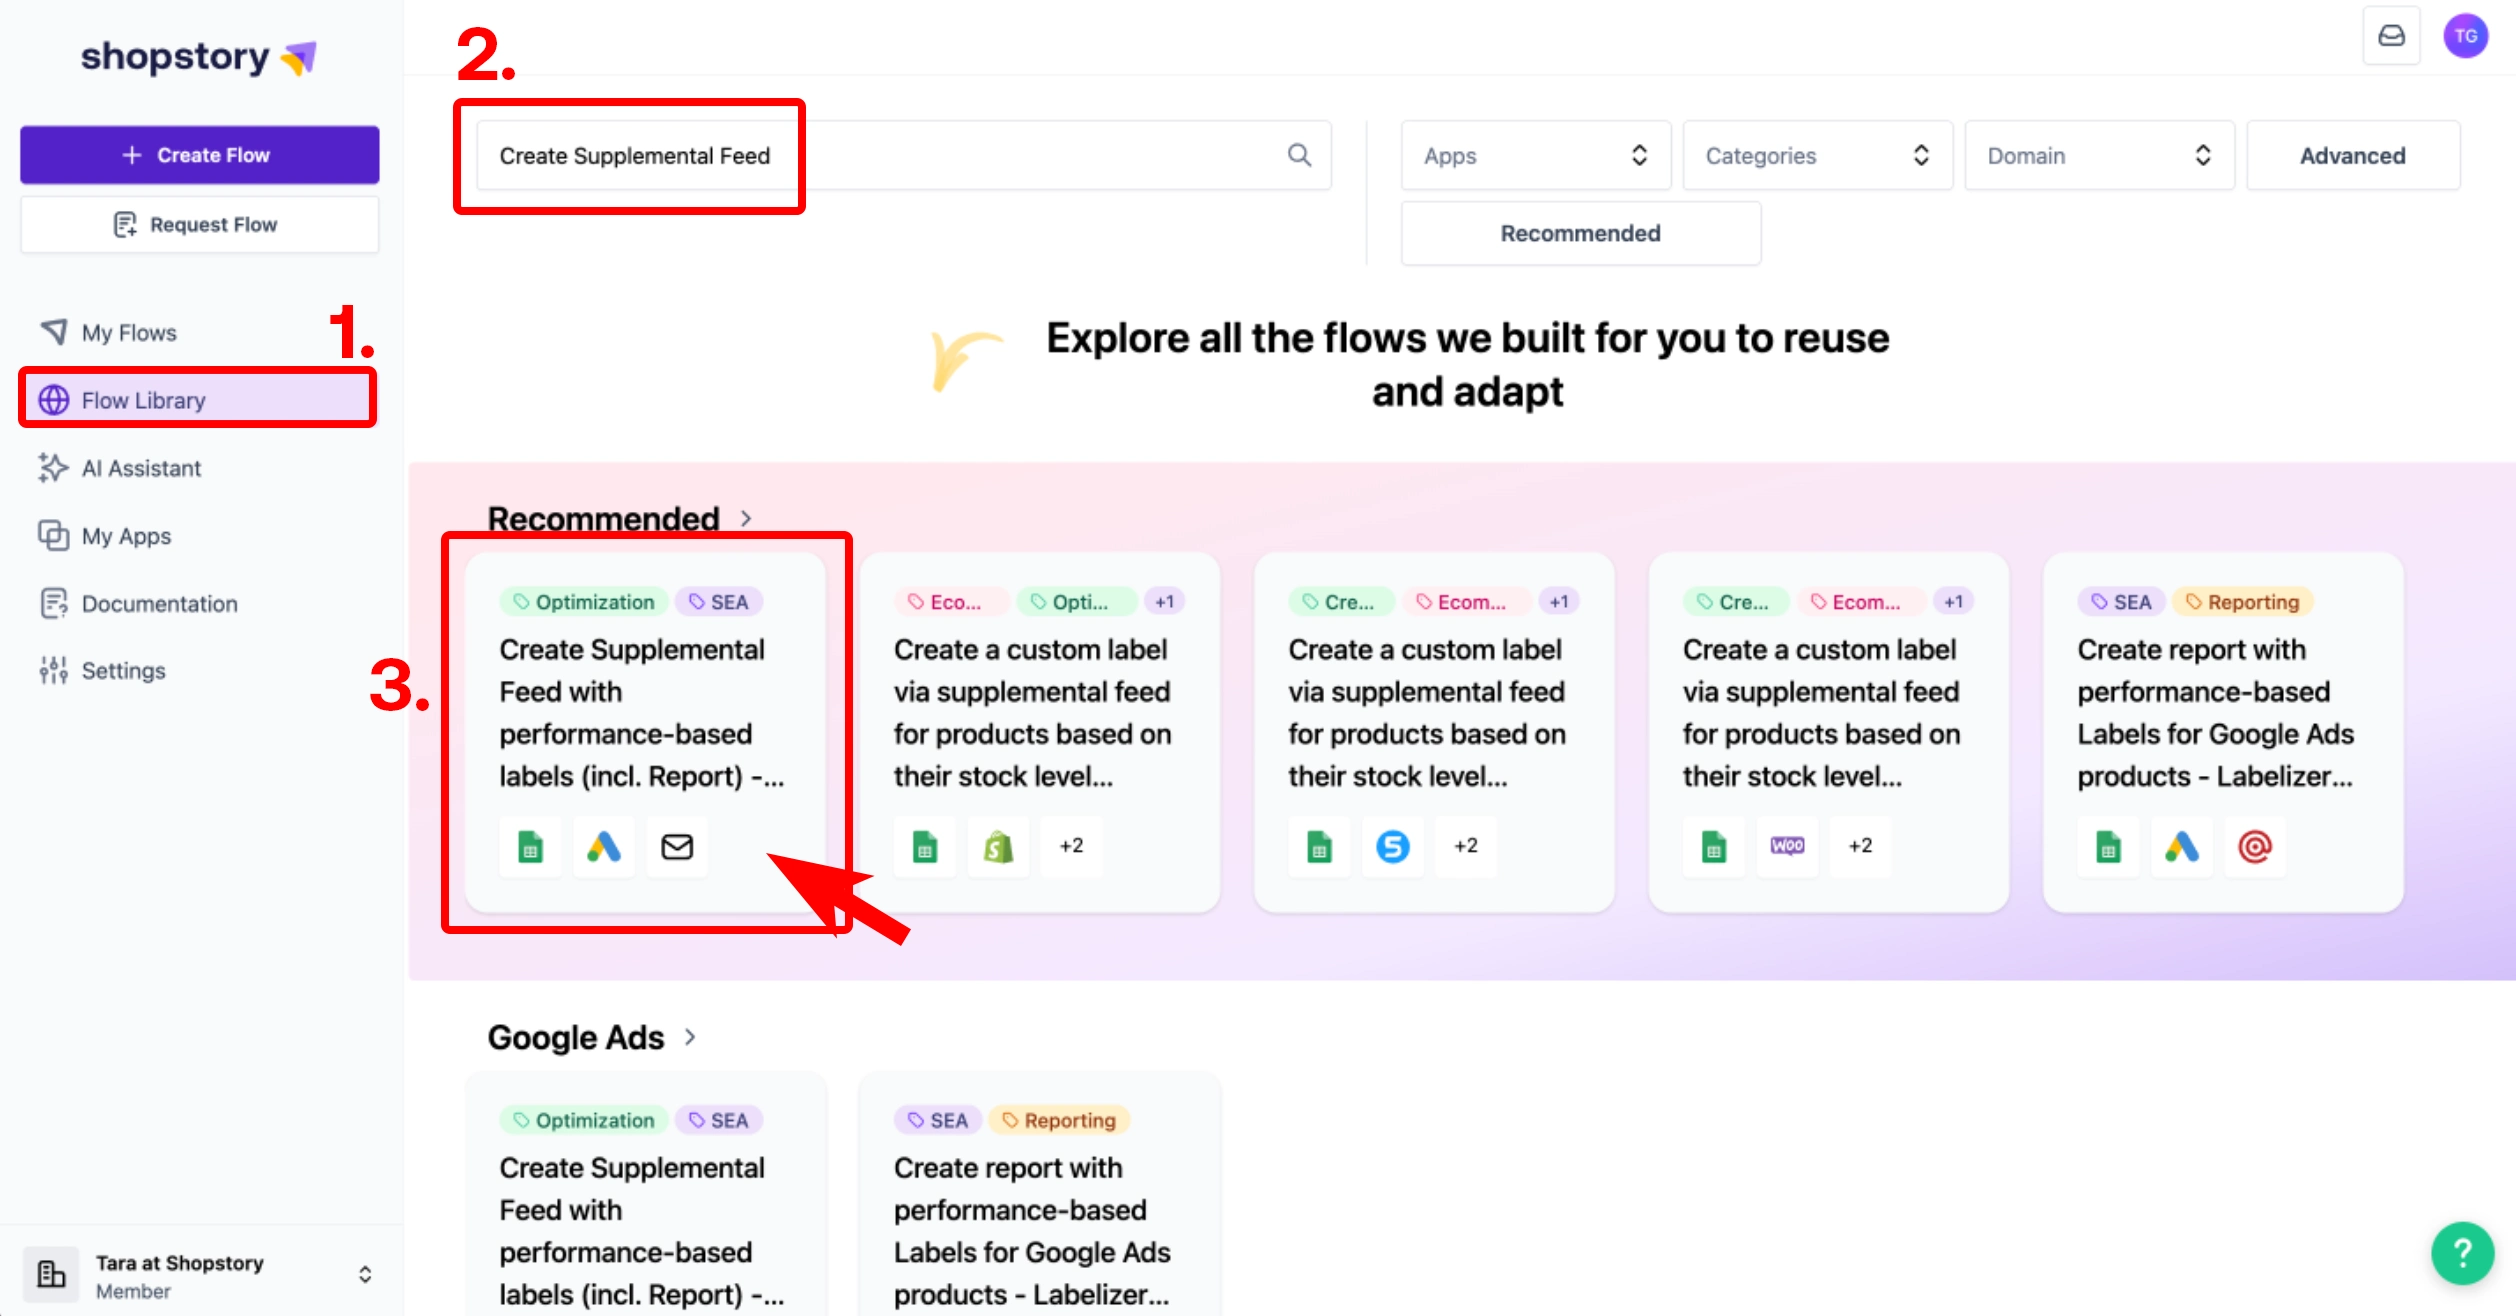Open the Domain filter dropdown
2516x1316 pixels.
(2099, 155)
